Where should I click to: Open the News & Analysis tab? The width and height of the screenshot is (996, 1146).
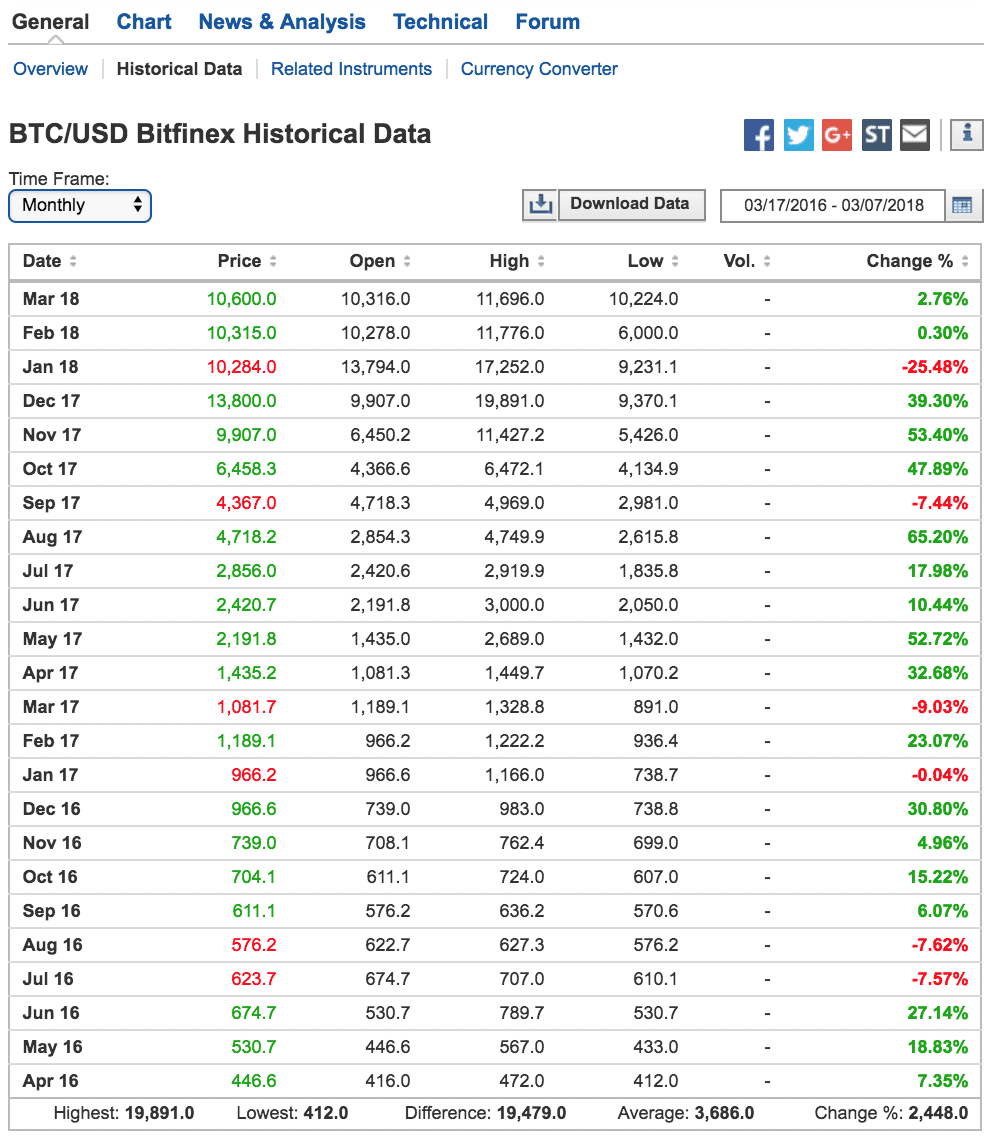click(x=282, y=22)
